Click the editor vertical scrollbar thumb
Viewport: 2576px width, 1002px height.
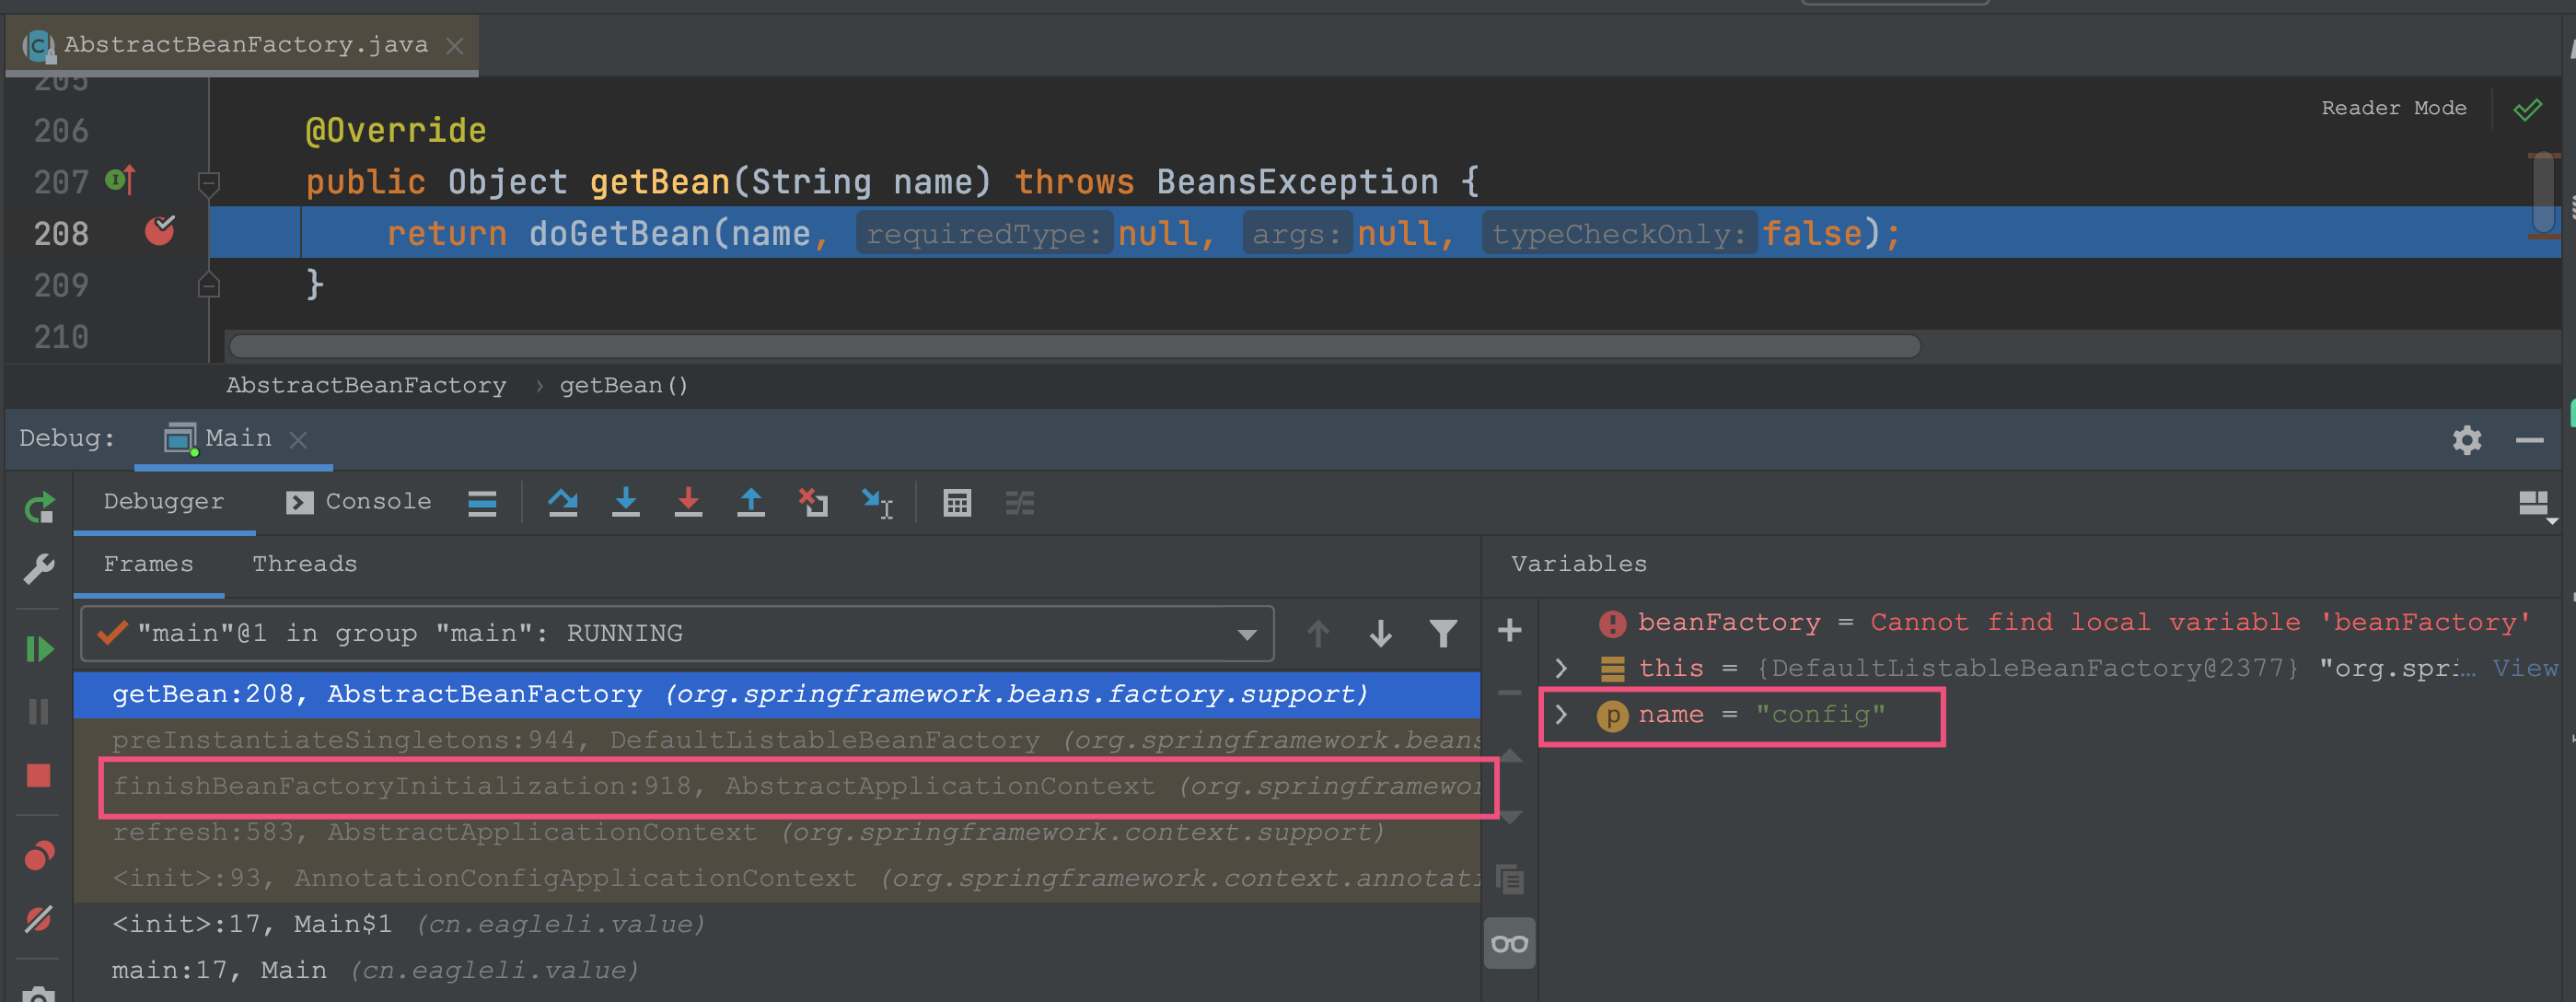coord(2543,193)
